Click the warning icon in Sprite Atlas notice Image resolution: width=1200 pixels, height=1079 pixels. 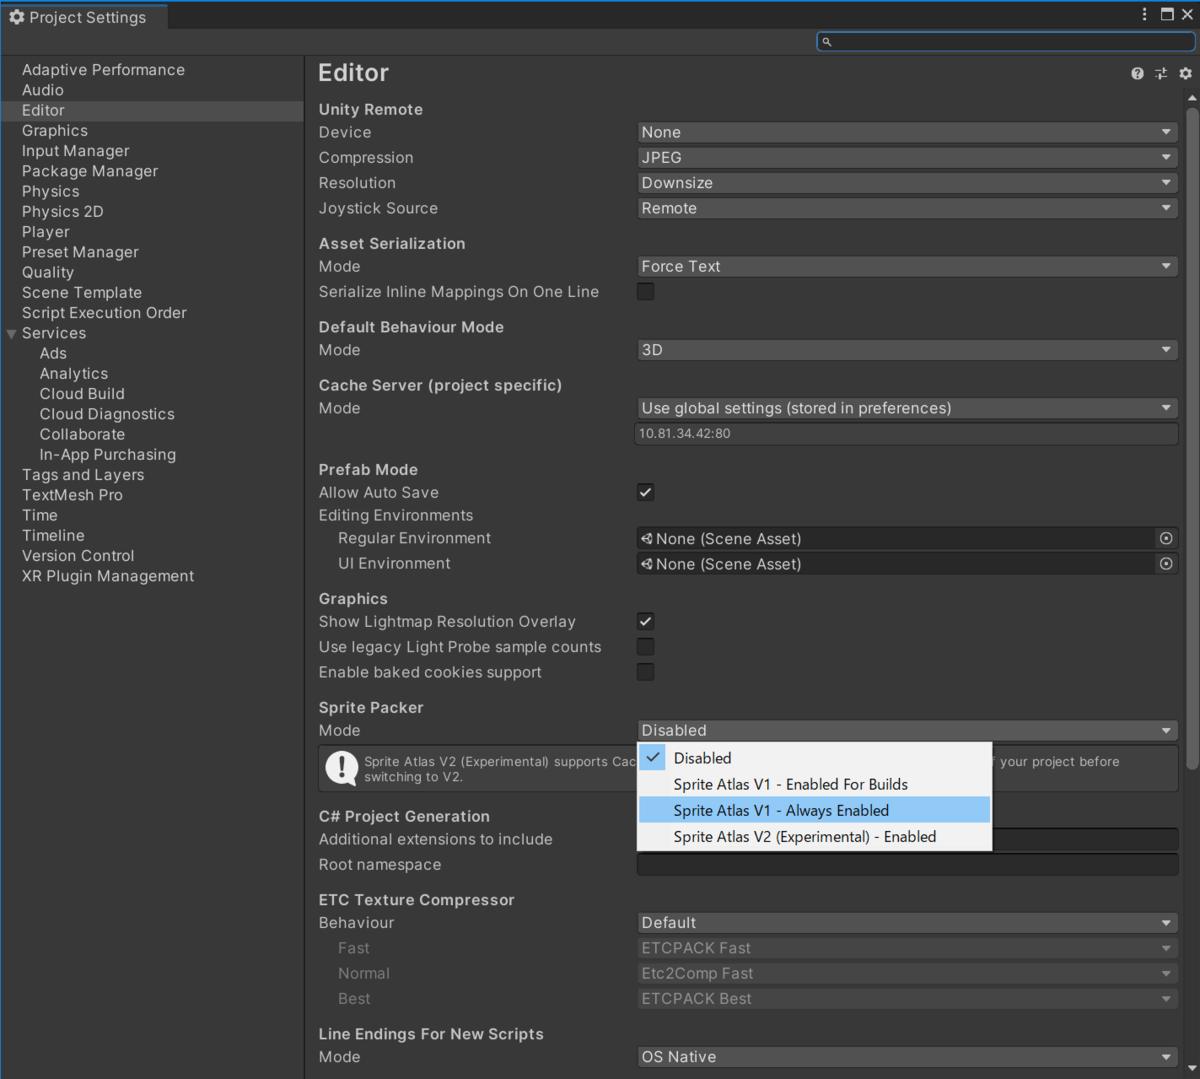344,768
